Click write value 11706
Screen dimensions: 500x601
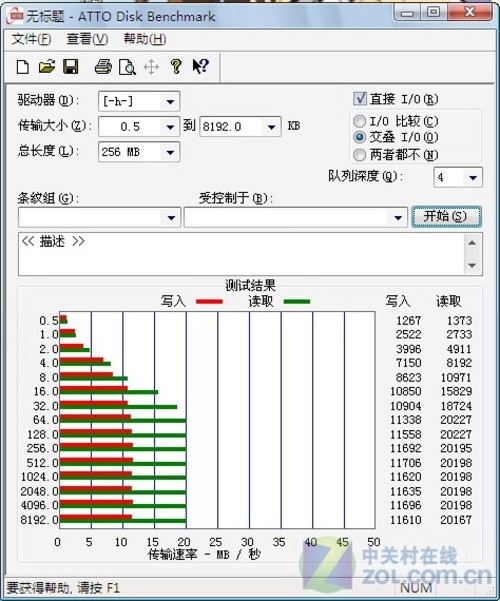click(406, 463)
